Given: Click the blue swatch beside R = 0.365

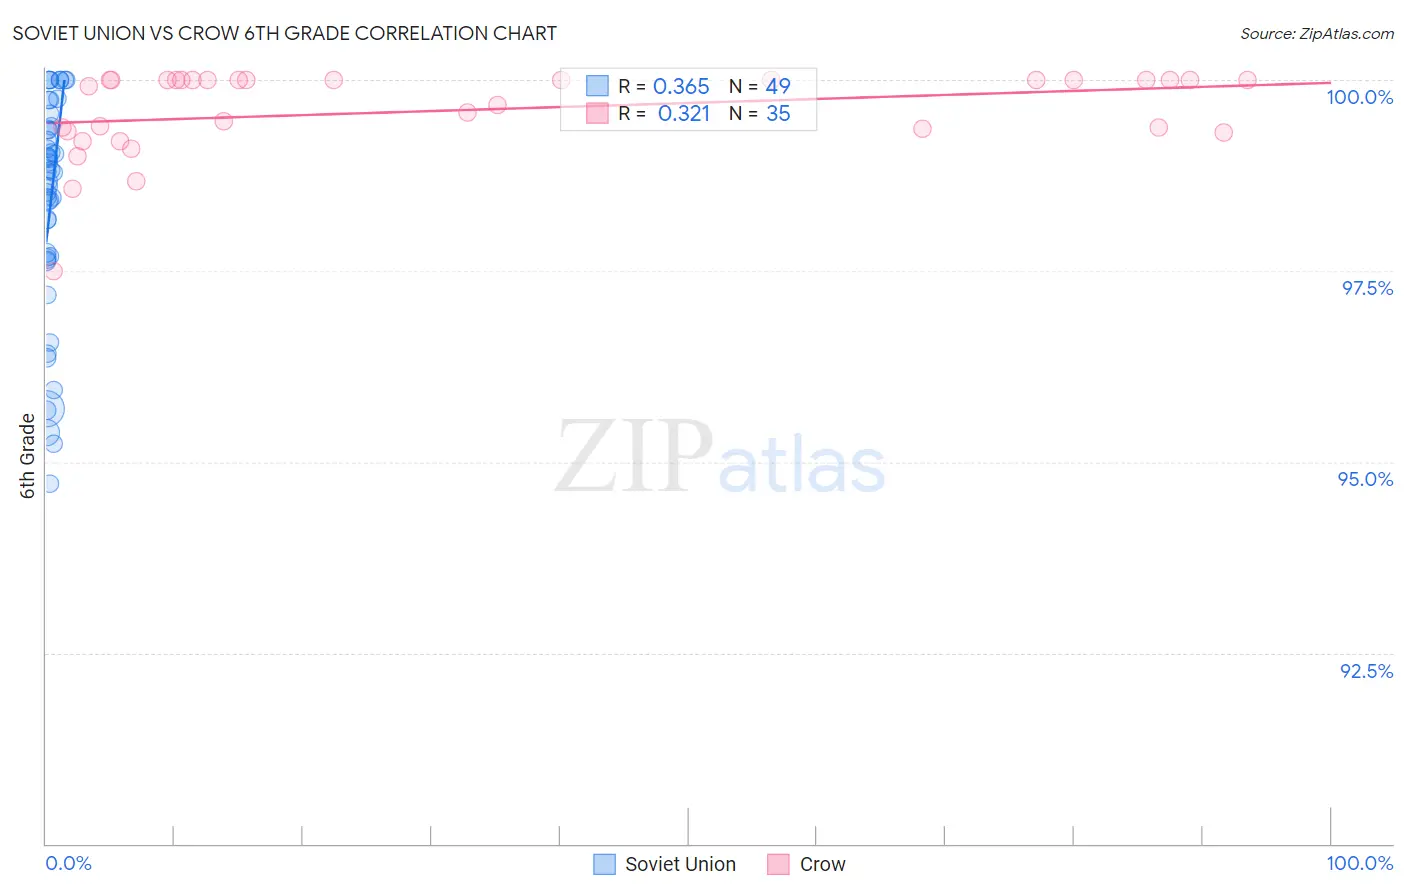Looking at the screenshot, I should [x=597, y=86].
